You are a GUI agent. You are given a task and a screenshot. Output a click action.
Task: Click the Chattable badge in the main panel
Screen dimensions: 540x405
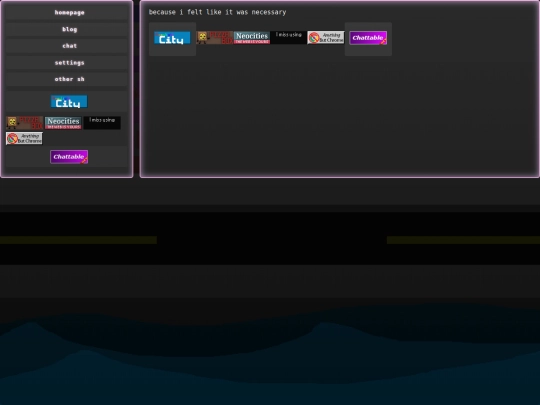[368, 38]
